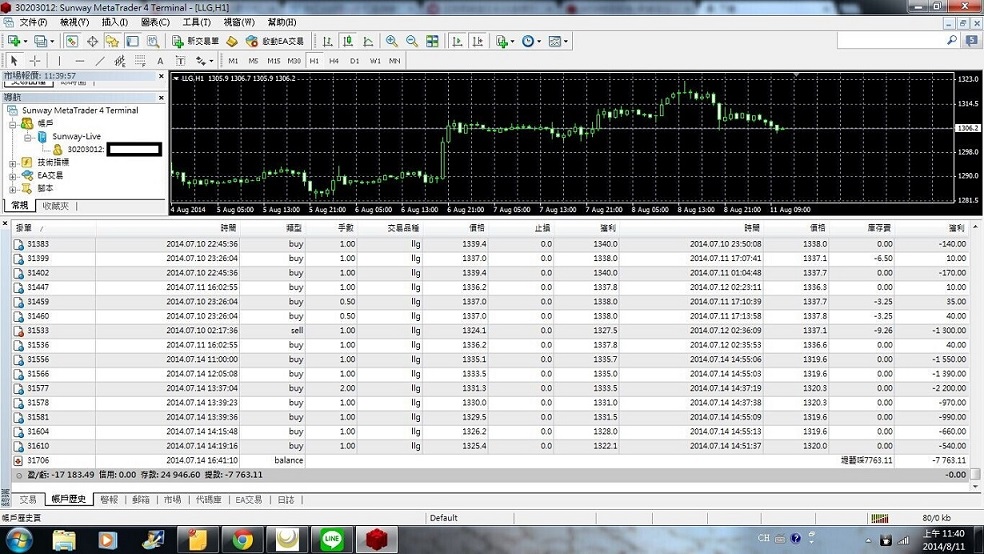Open the 文件(F) menu
The width and height of the screenshot is (984, 554).
coord(33,22)
